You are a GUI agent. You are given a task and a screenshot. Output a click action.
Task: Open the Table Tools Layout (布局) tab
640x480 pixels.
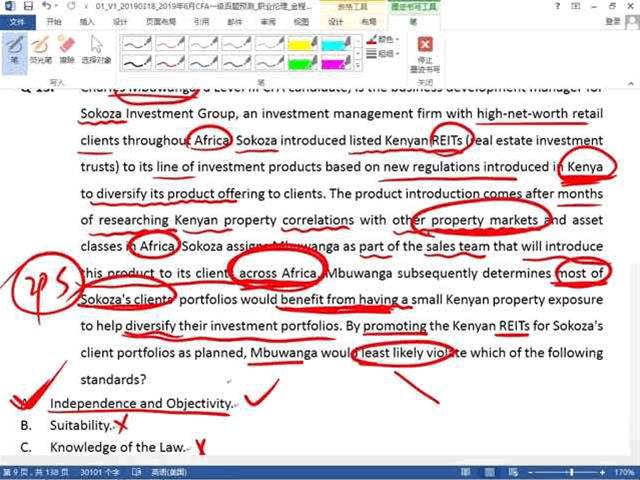[369, 22]
